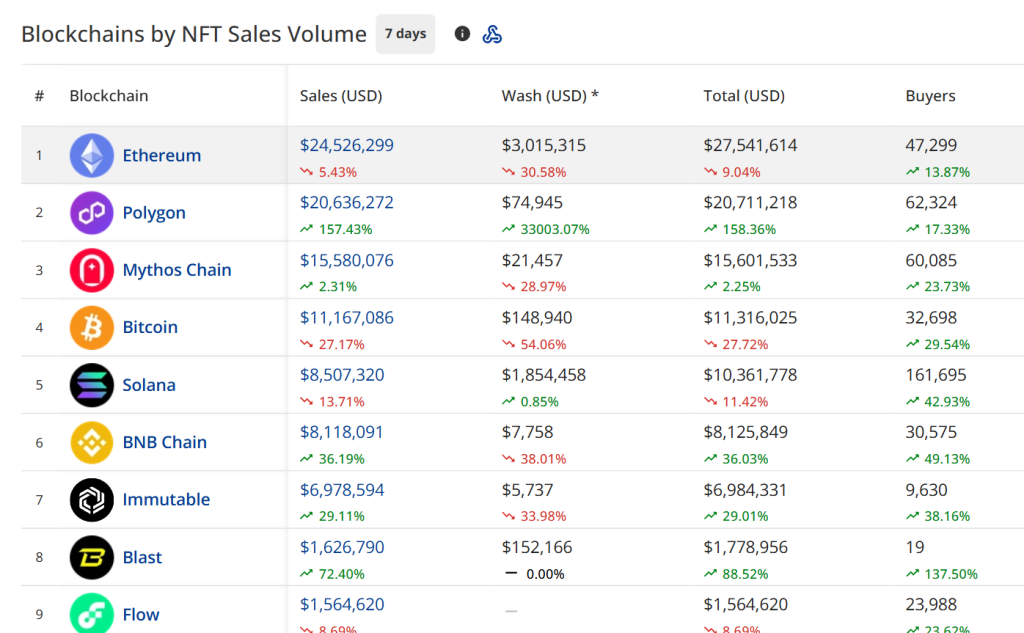
Task: Open the Mythos Chain name link
Action: click(x=177, y=270)
